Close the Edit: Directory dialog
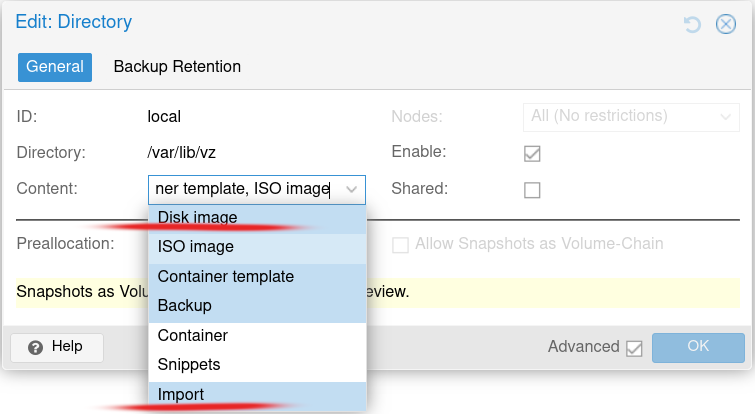This screenshot has height=414, width=755. 726,24
